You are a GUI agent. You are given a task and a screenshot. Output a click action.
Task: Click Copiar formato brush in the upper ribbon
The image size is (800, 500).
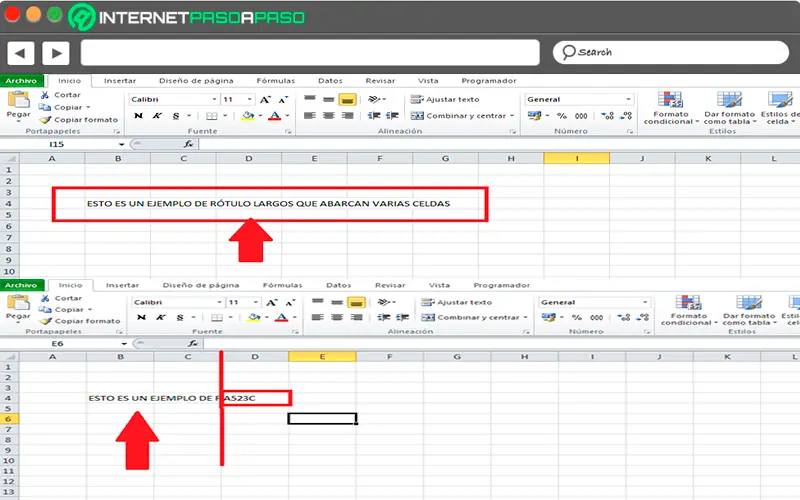pyautogui.click(x=45, y=120)
